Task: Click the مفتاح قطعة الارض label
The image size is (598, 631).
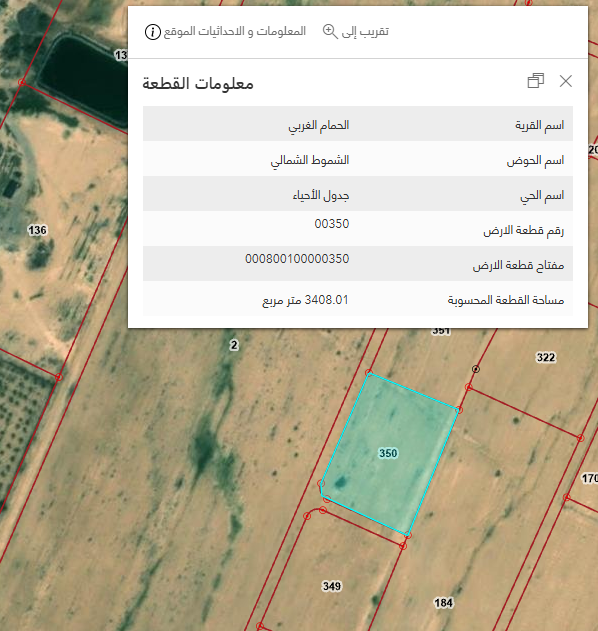Action: click(518, 265)
